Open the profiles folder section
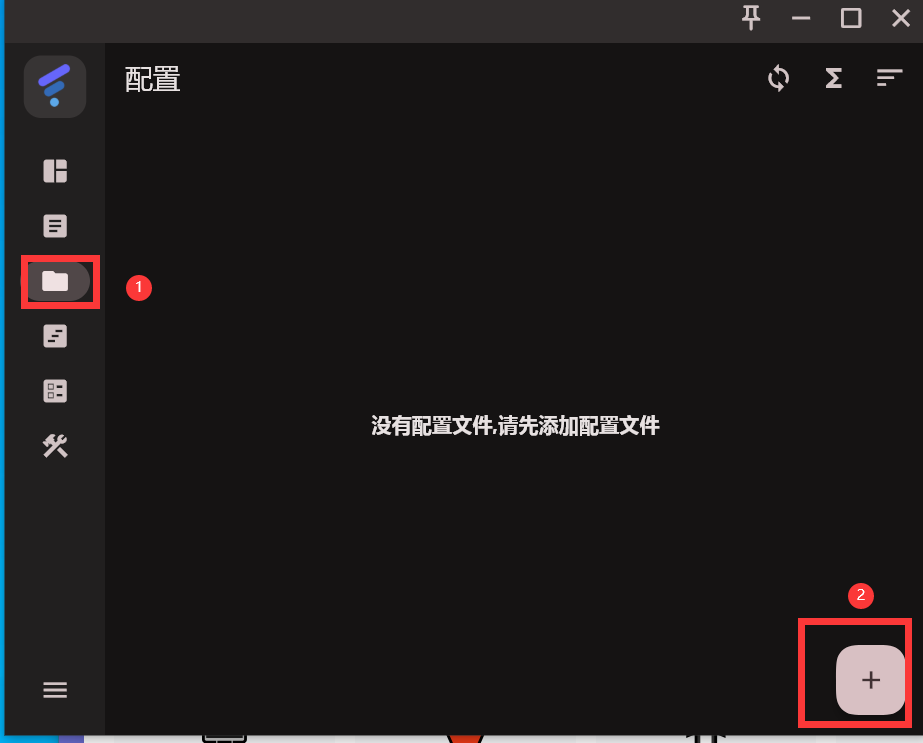 coord(55,282)
